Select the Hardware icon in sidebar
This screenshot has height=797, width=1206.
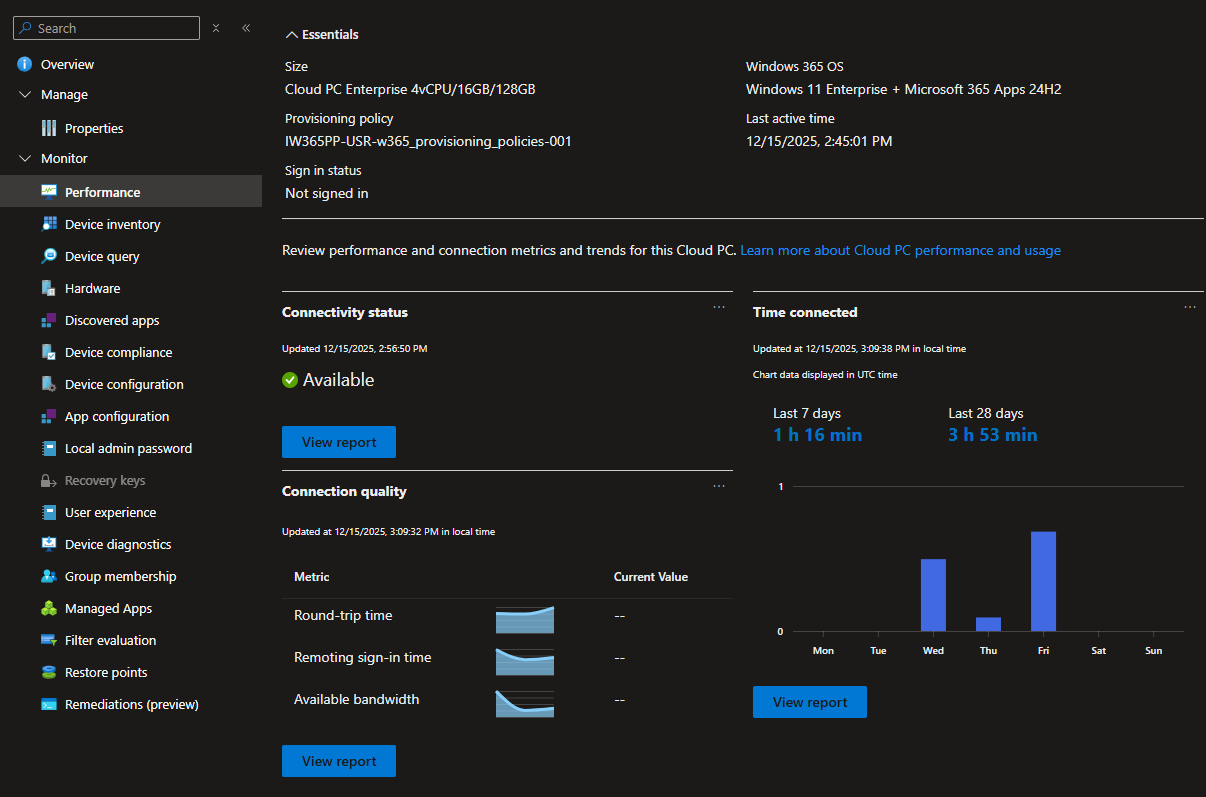[x=49, y=288]
